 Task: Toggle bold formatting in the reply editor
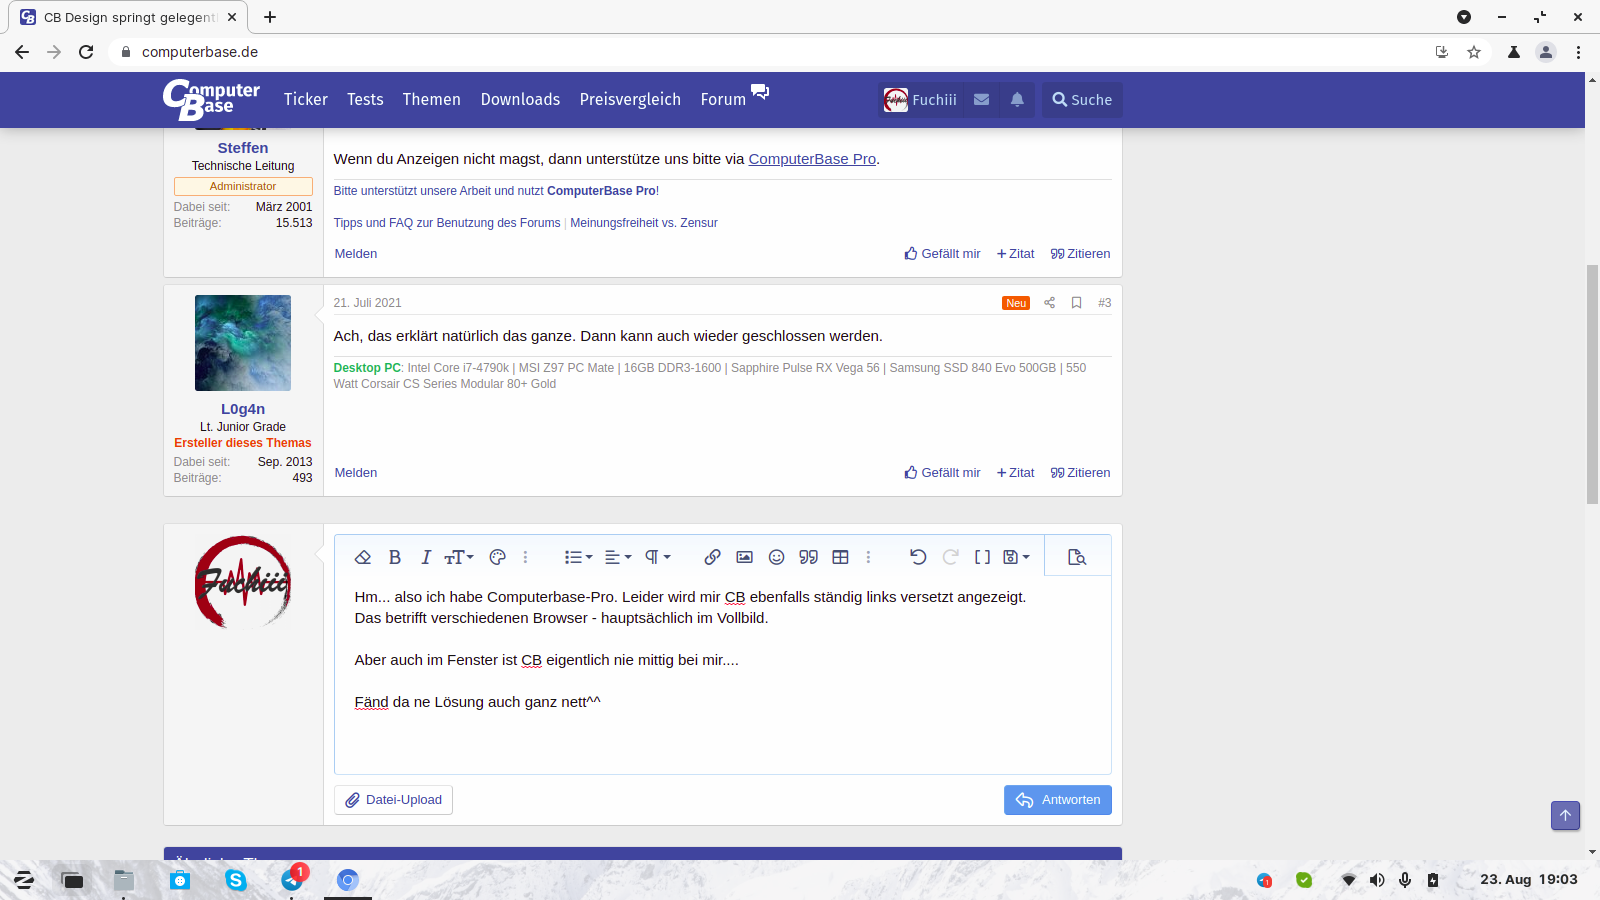point(395,557)
